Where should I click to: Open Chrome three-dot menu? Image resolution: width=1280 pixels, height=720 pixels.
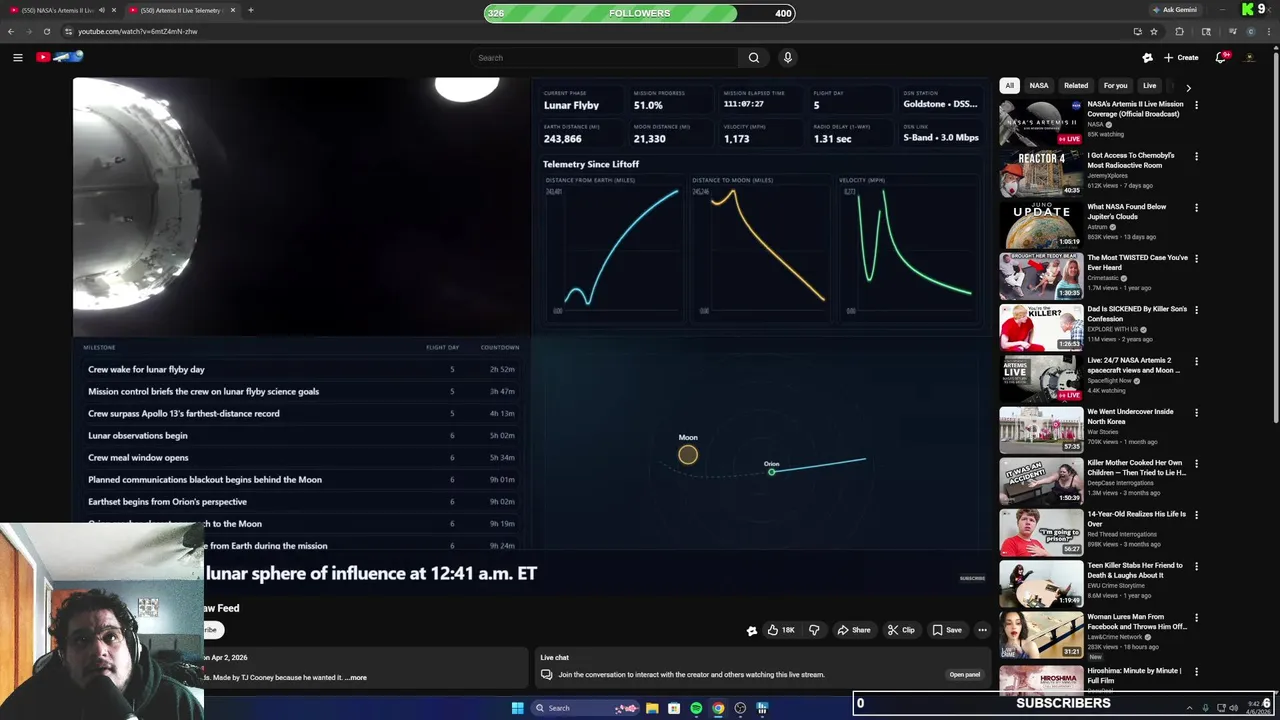pyautogui.click(x=1269, y=31)
